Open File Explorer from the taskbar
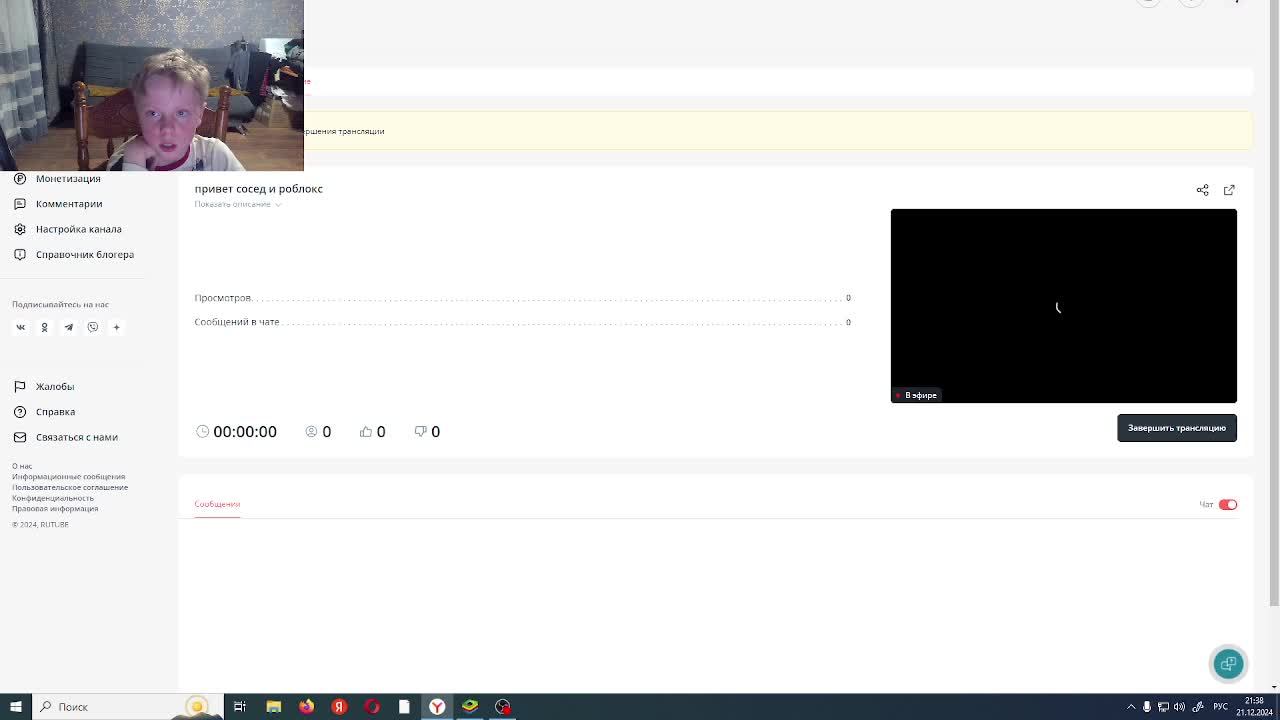The width and height of the screenshot is (1280, 720). click(273, 707)
